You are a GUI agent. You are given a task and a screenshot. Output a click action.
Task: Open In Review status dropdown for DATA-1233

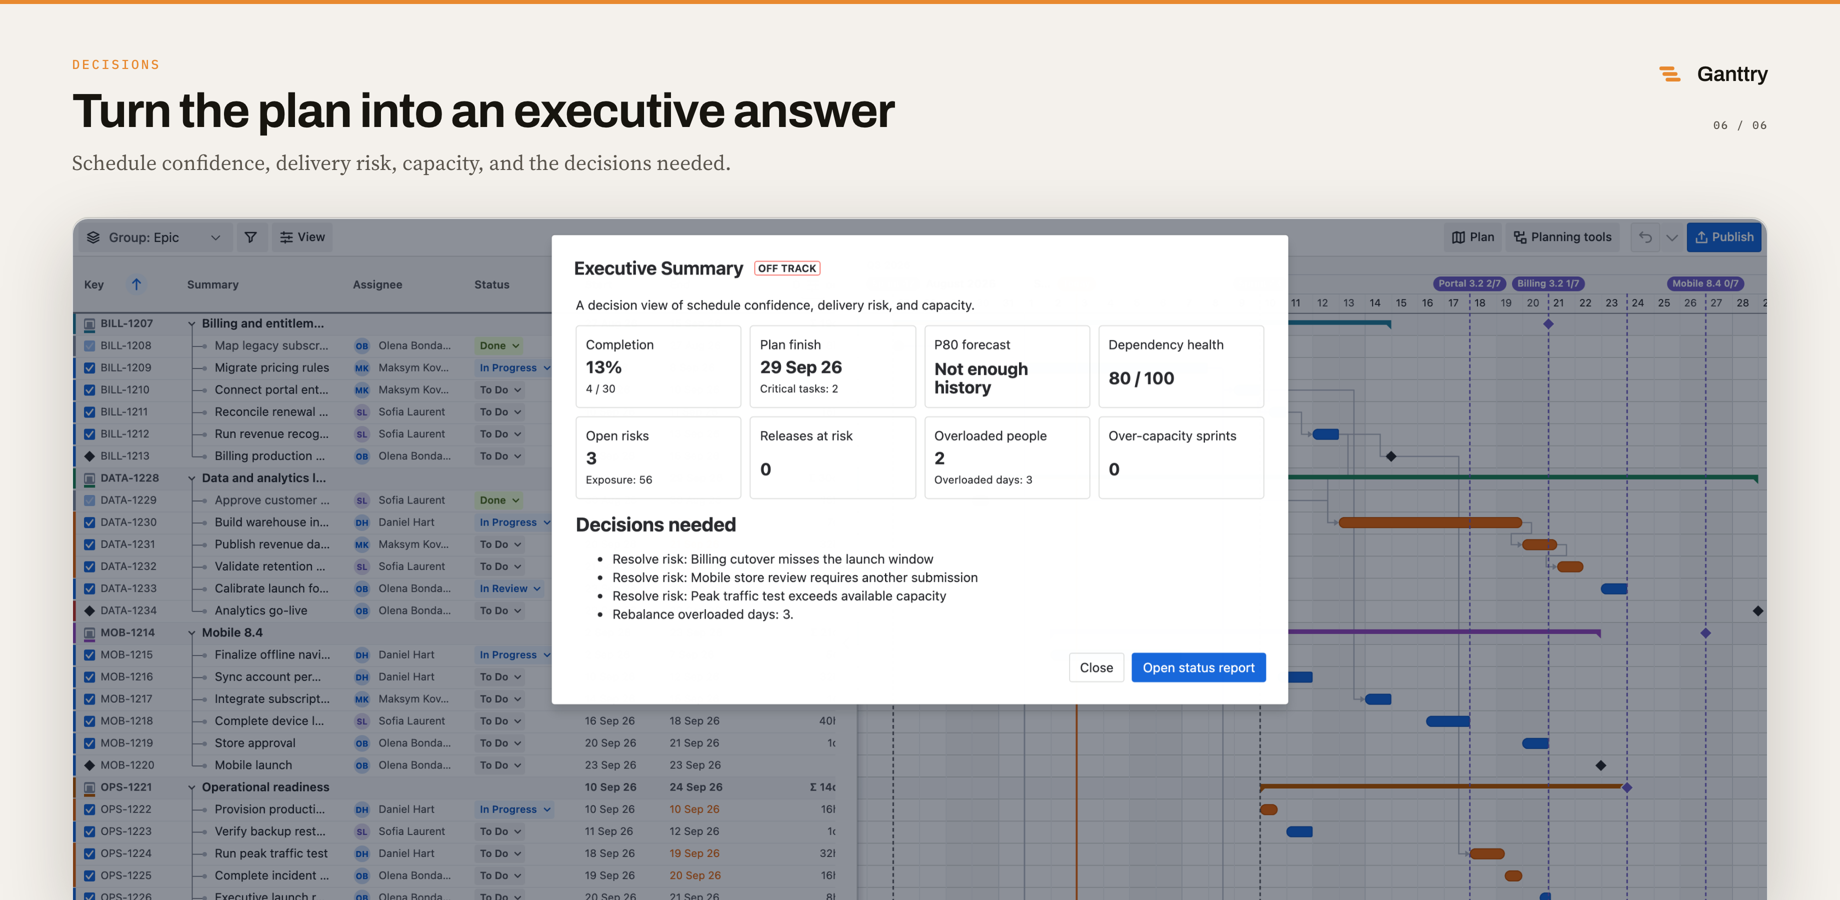coord(510,589)
